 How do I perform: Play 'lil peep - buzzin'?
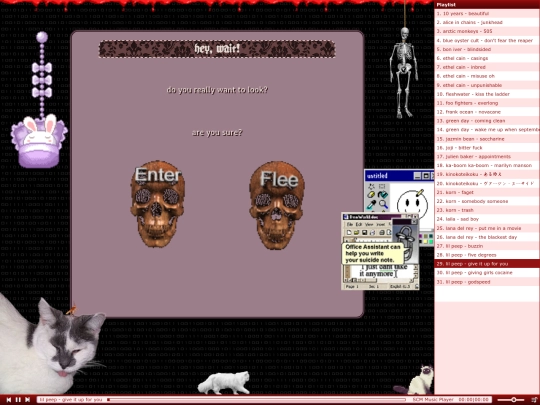(x=487, y=246)
